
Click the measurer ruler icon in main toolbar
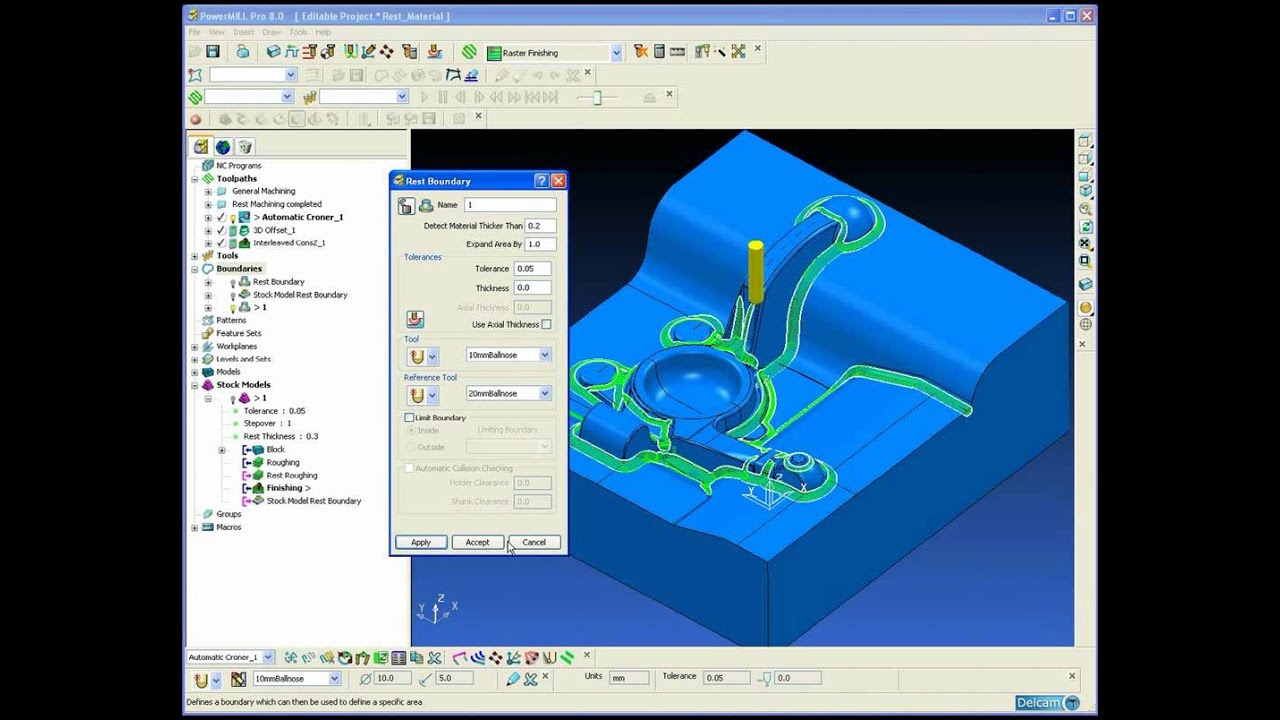tap(677, 52)
